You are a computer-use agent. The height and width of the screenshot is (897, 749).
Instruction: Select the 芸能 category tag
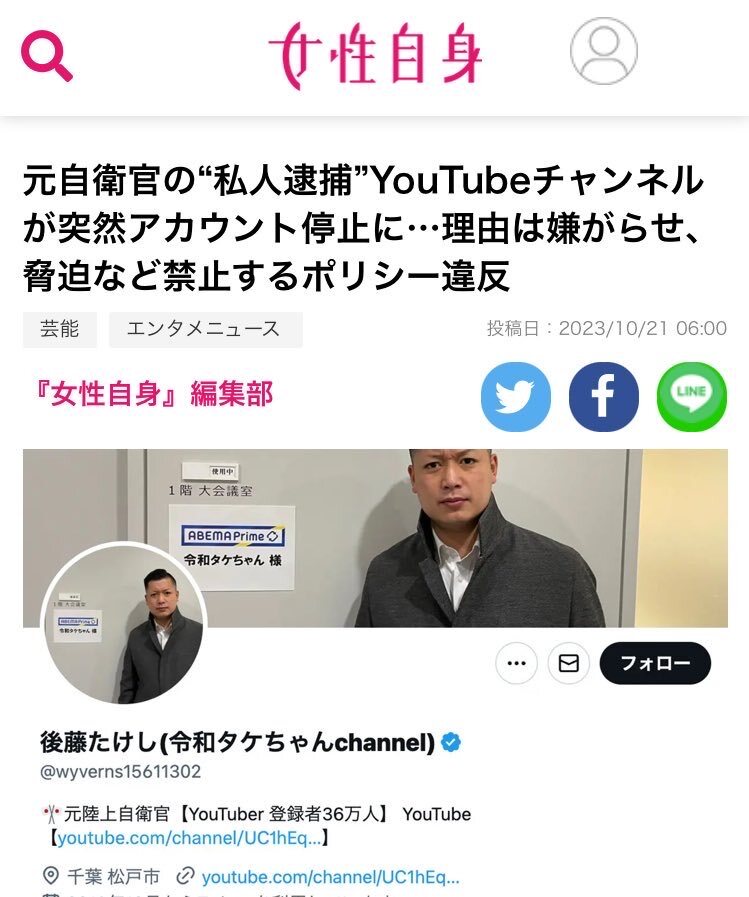60,330
